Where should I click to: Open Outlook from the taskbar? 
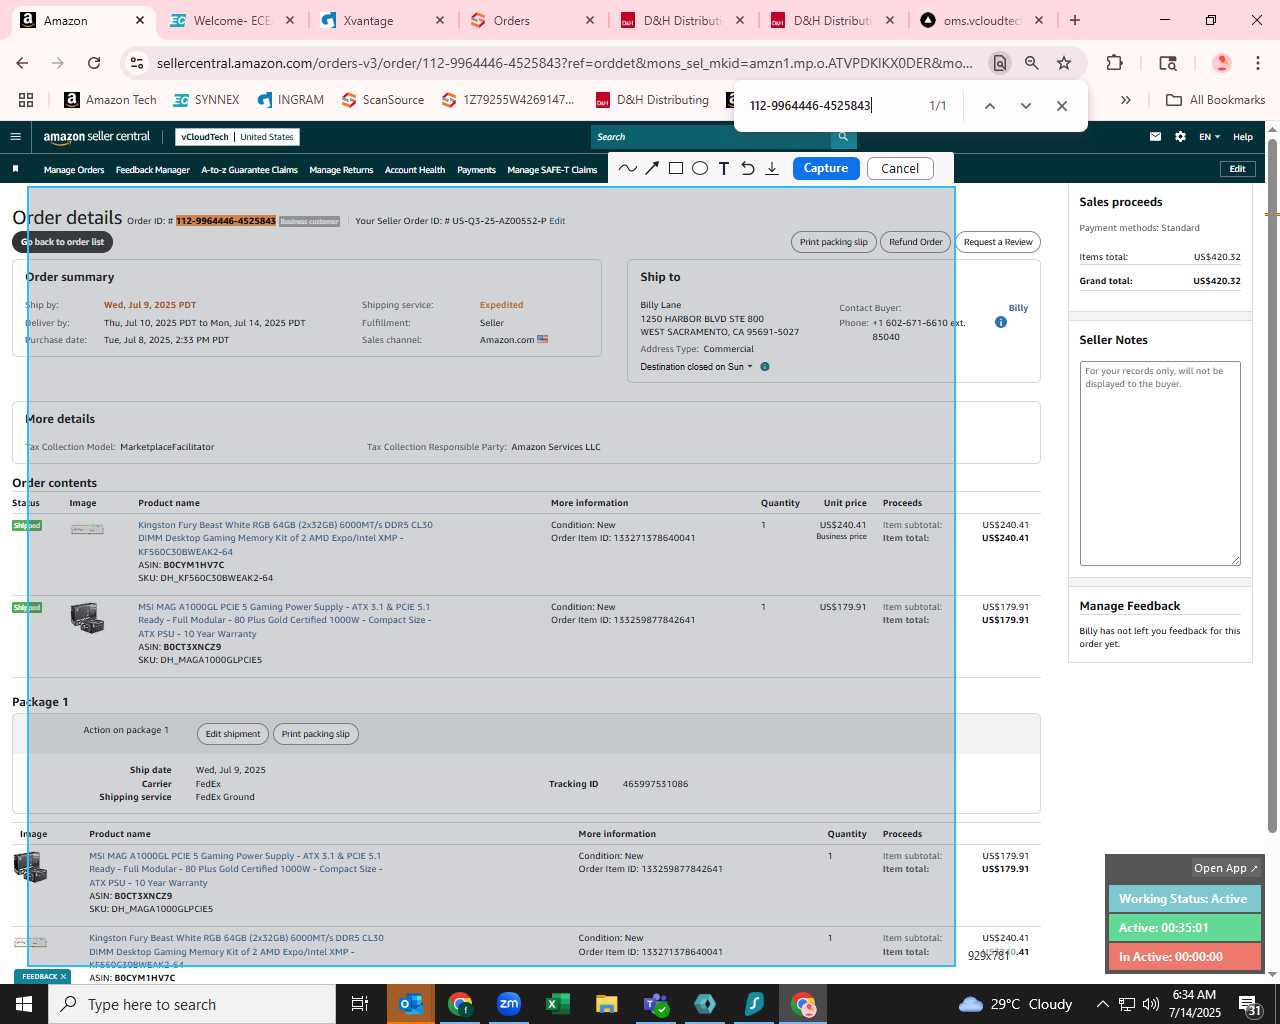coord(411,1004)
